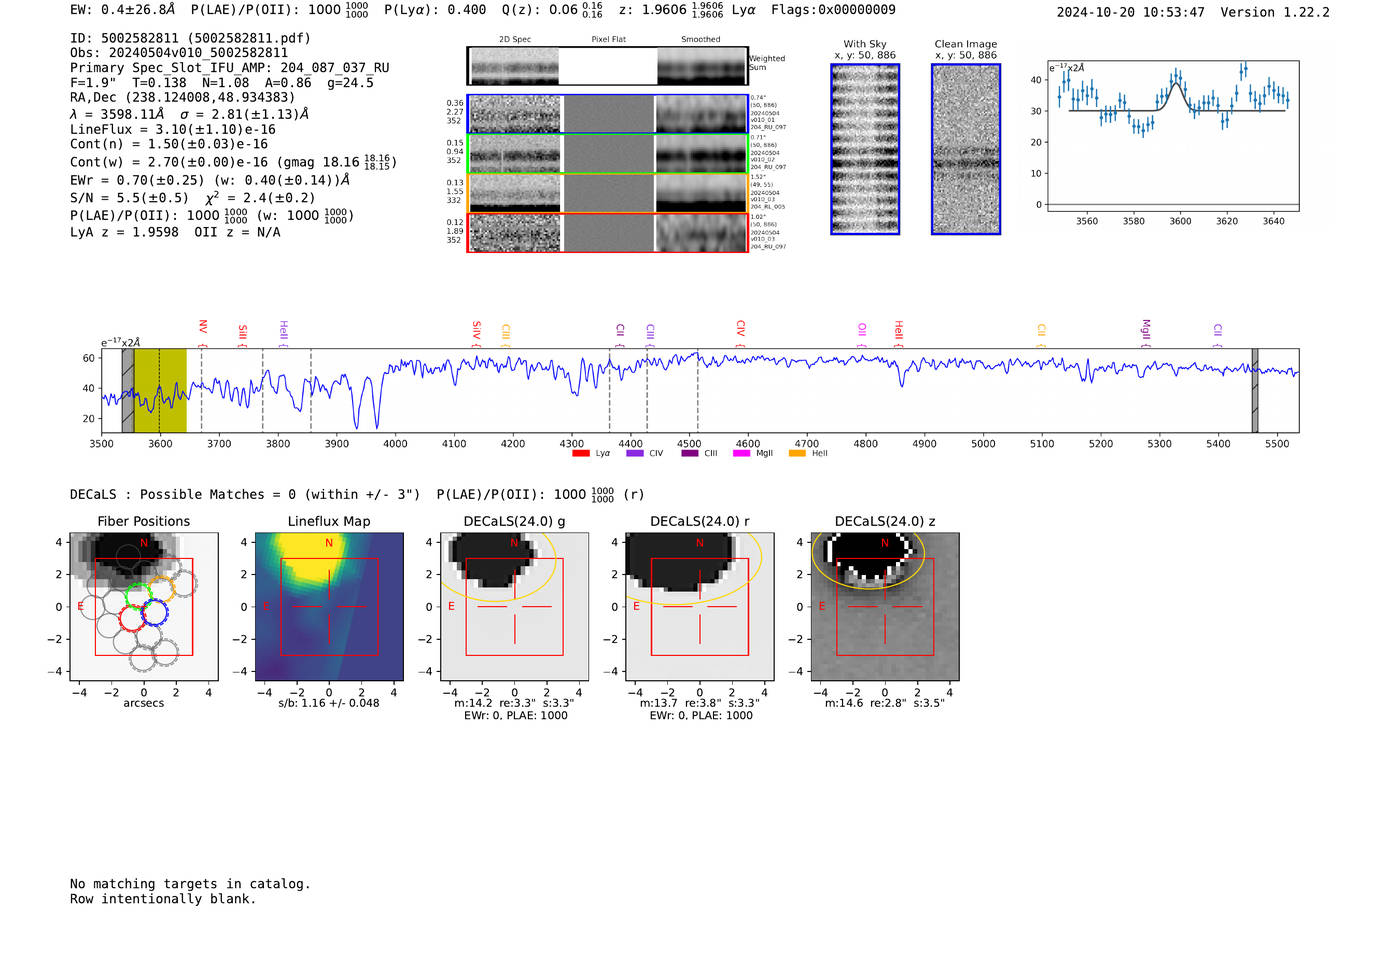Image resolution: width=1400 pixels, height=953 pixels.
Task: Click the orange HeII legend swatch
Action: [797, 453]
